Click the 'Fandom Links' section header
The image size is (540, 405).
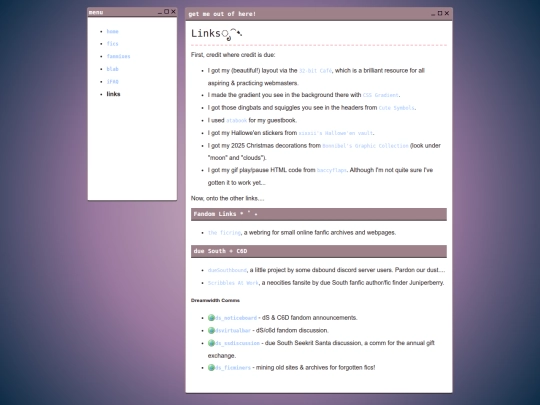click(x=319, y=214)
